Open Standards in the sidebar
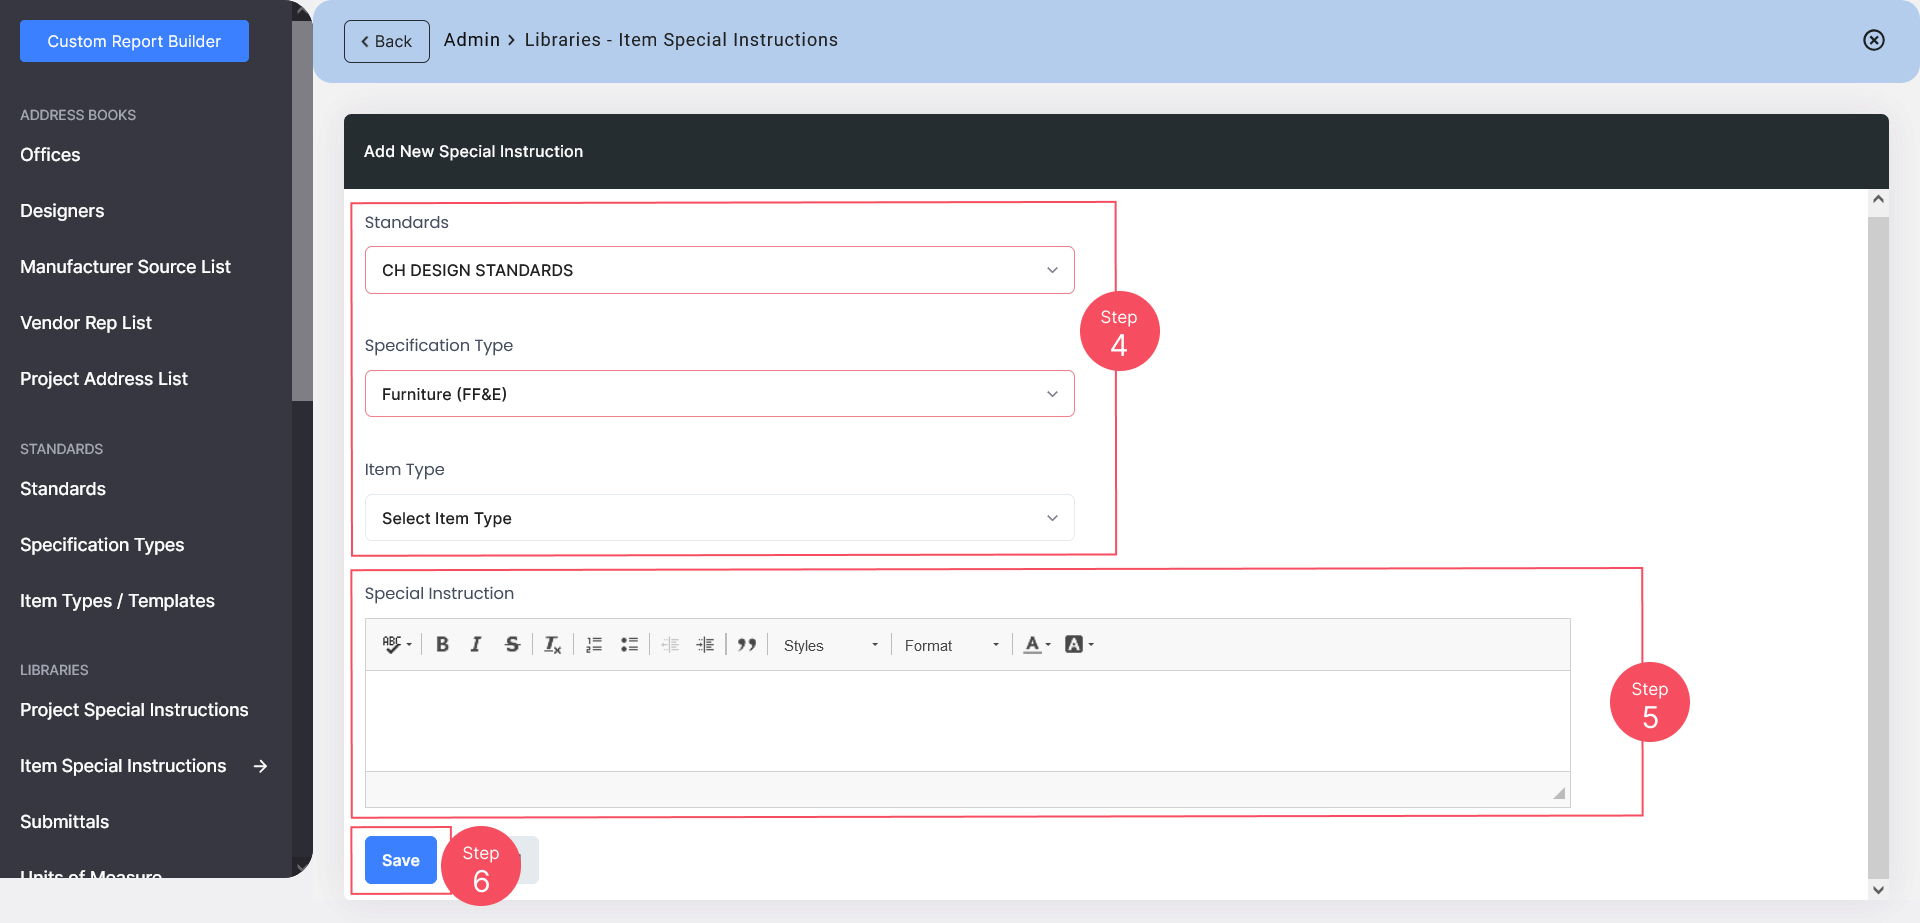The image size is (1920, 923). 63,489
